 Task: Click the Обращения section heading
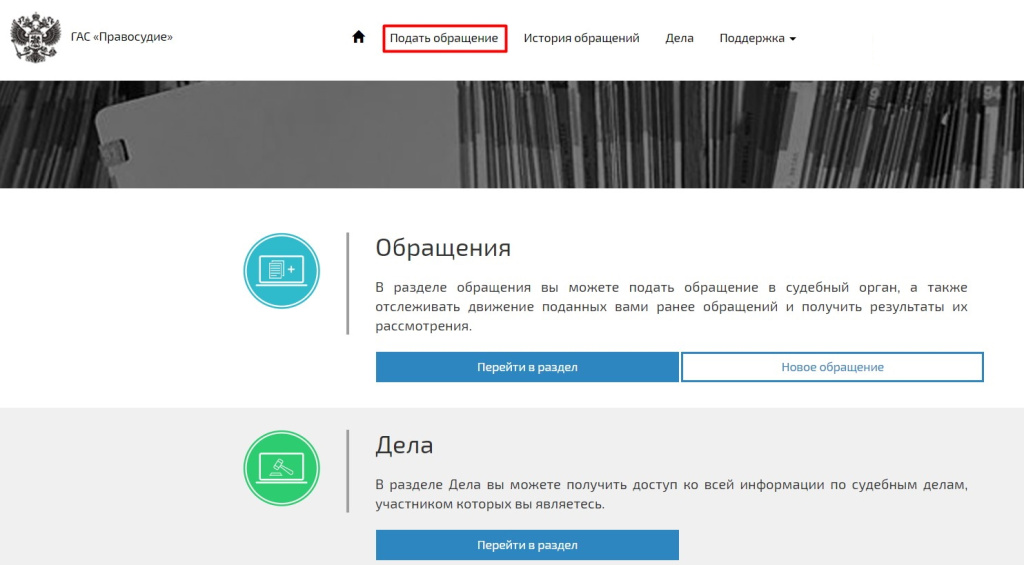[x=443, y=248]
